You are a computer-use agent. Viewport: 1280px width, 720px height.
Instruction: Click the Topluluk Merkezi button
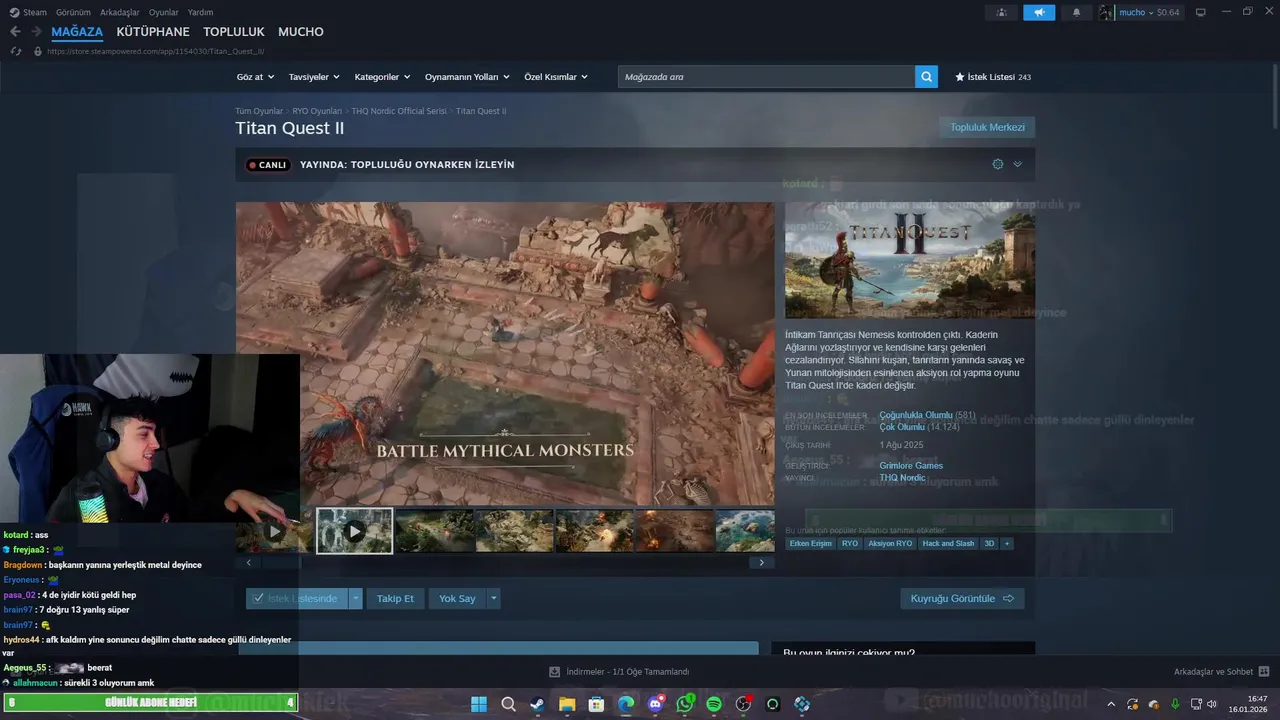pos(987,127)
